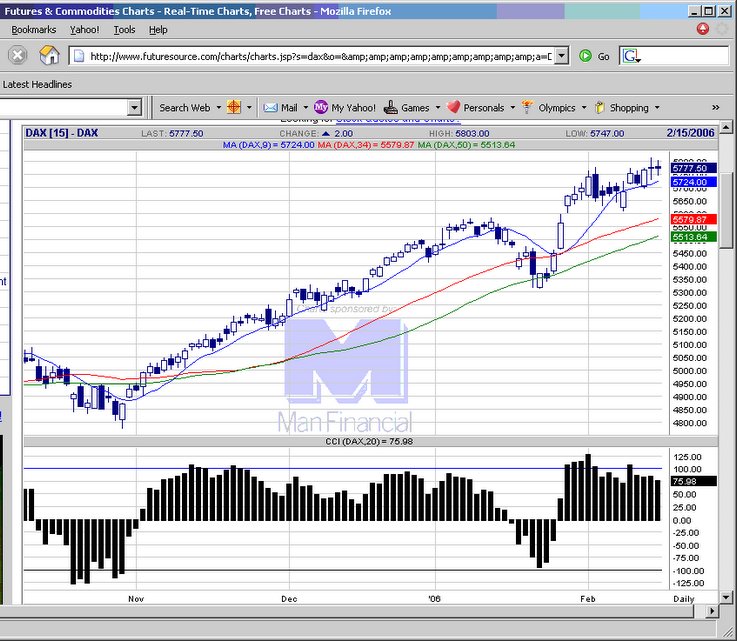This screenshot has height=641, width=737.
Task: Click the MA (DAX,50) = 5513.64 legend
Action: [466, 145]
